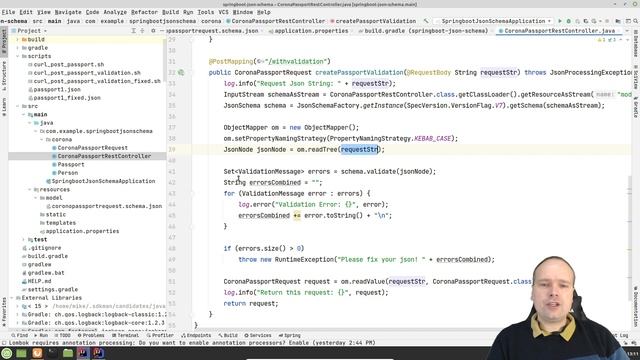
Task: Click the Project panel settings gear icon
Action: (x=153, y=31)
